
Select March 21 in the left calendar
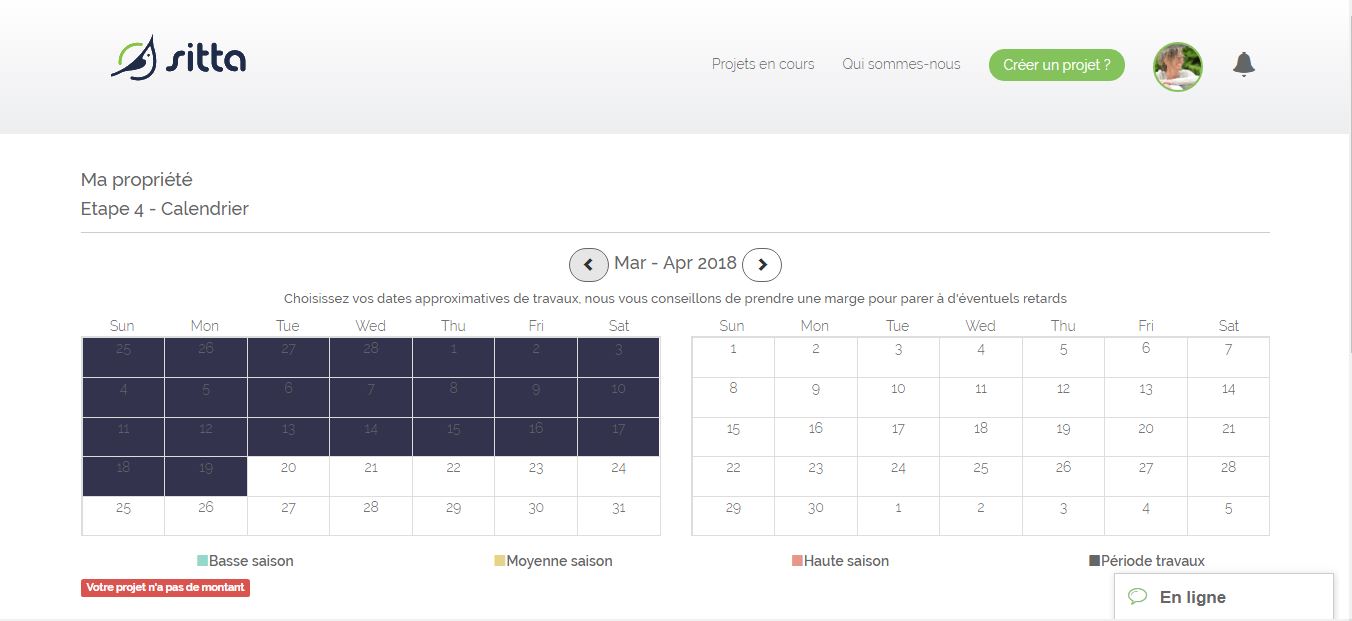pyautogui.click(x=371, y=477)
